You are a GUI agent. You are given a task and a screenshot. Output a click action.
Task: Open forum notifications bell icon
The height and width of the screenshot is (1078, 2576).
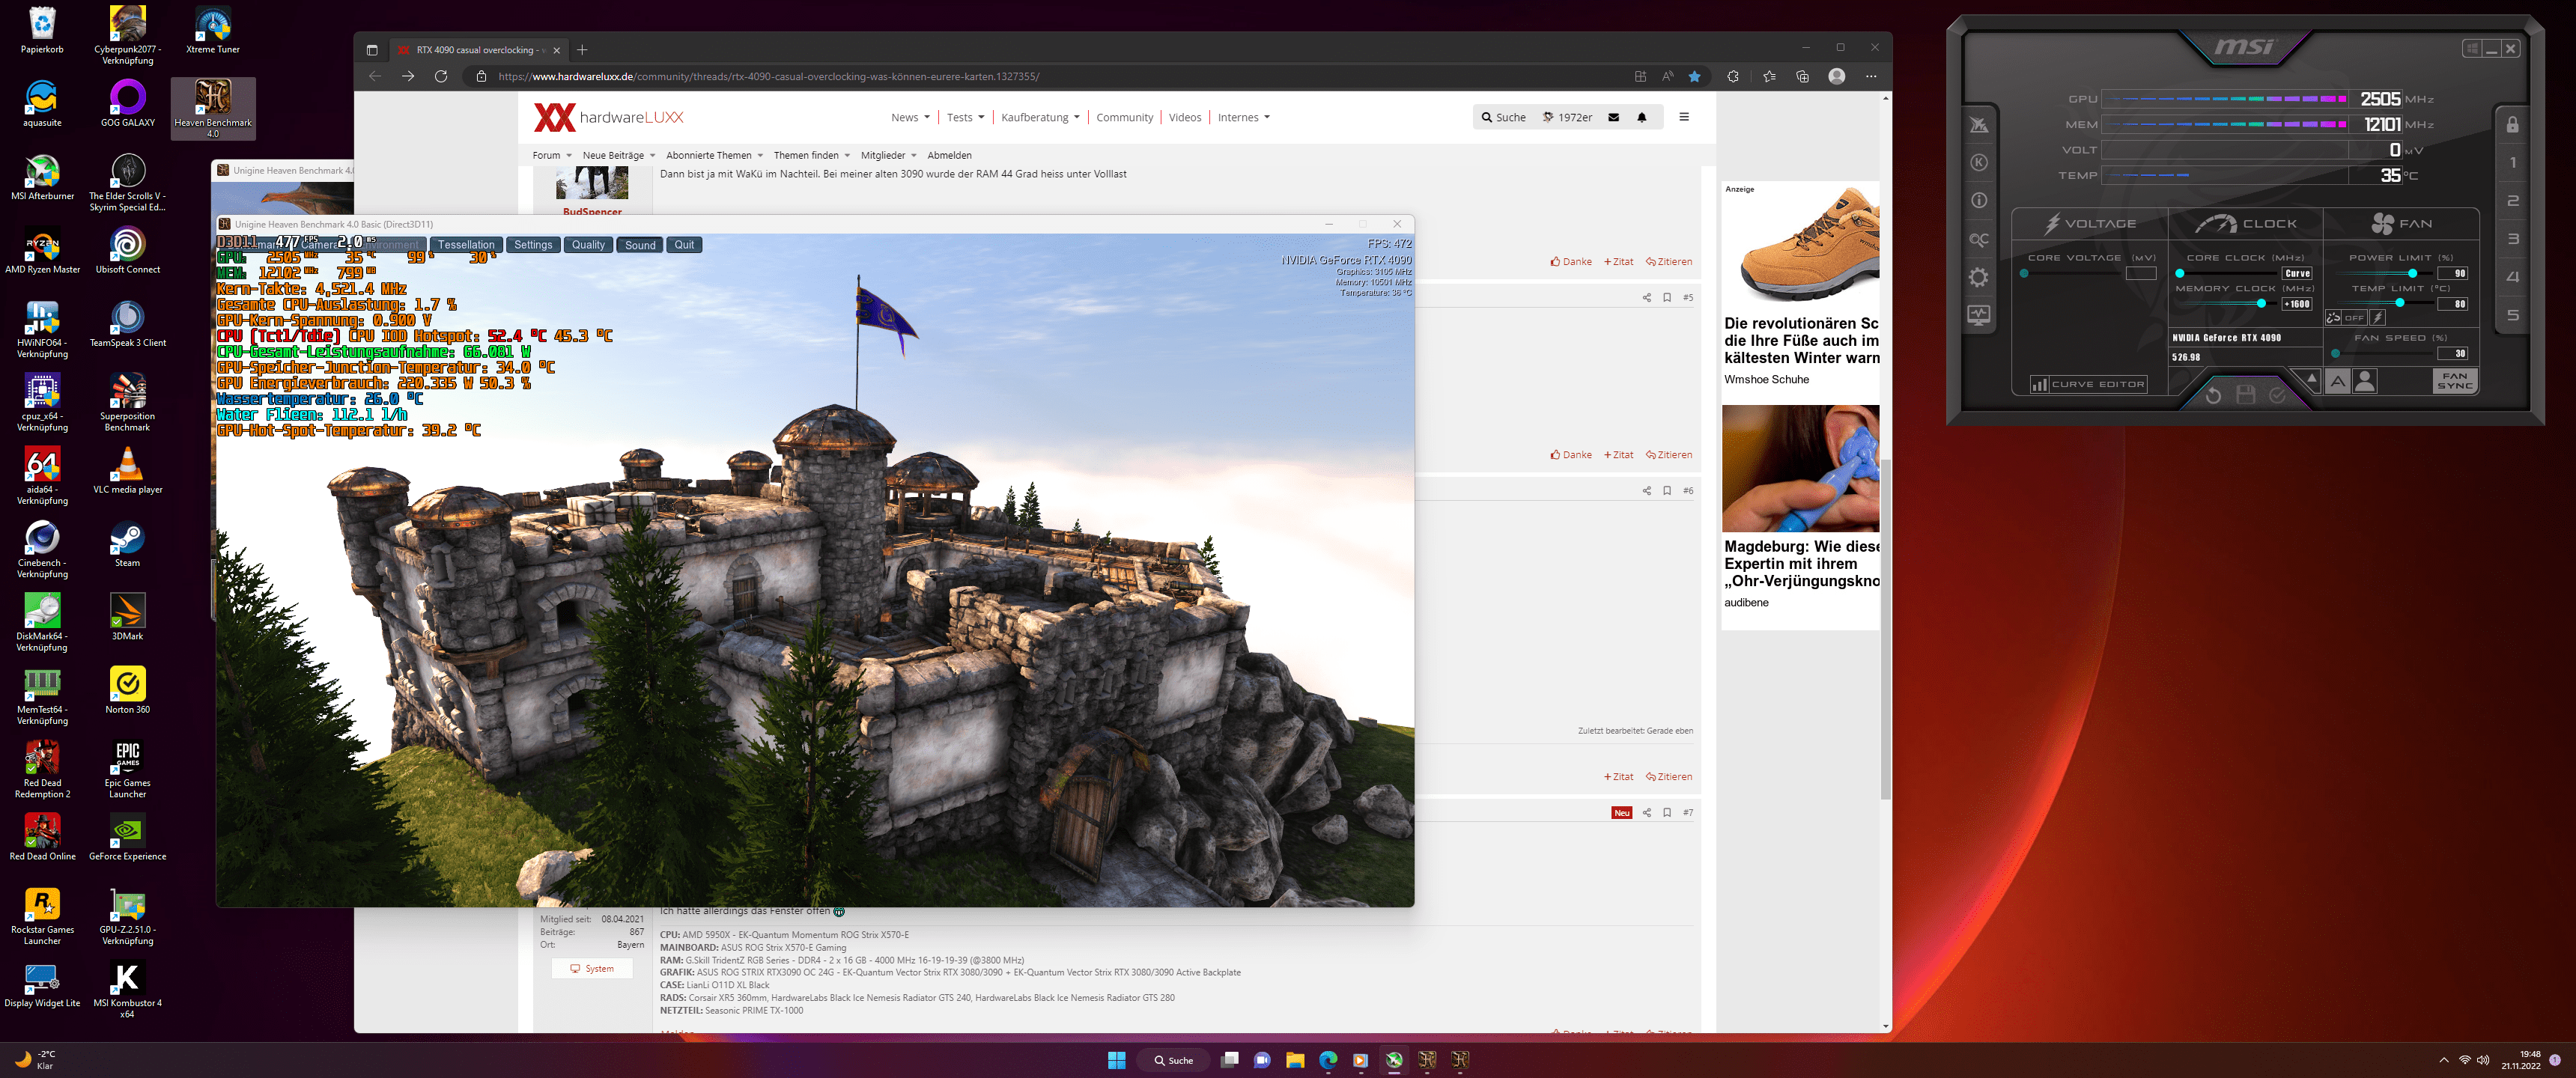(1641, 117)
